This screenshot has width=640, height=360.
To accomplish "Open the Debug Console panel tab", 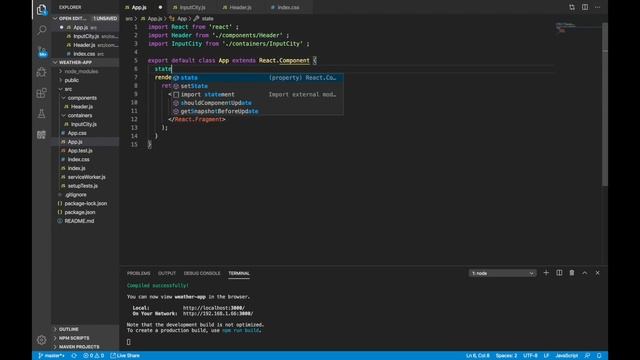I will (x=202, y=273).
